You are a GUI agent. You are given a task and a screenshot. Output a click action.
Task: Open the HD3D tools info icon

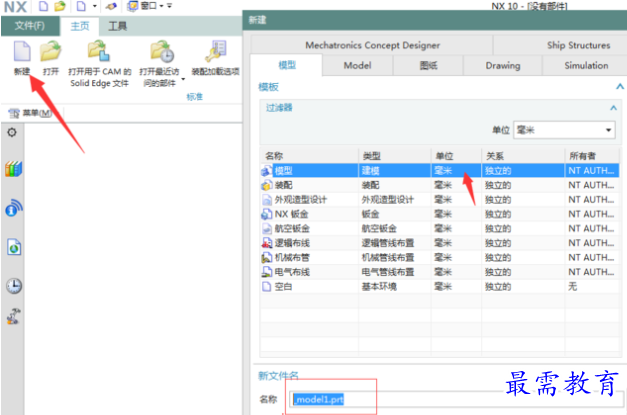(14, 208)
